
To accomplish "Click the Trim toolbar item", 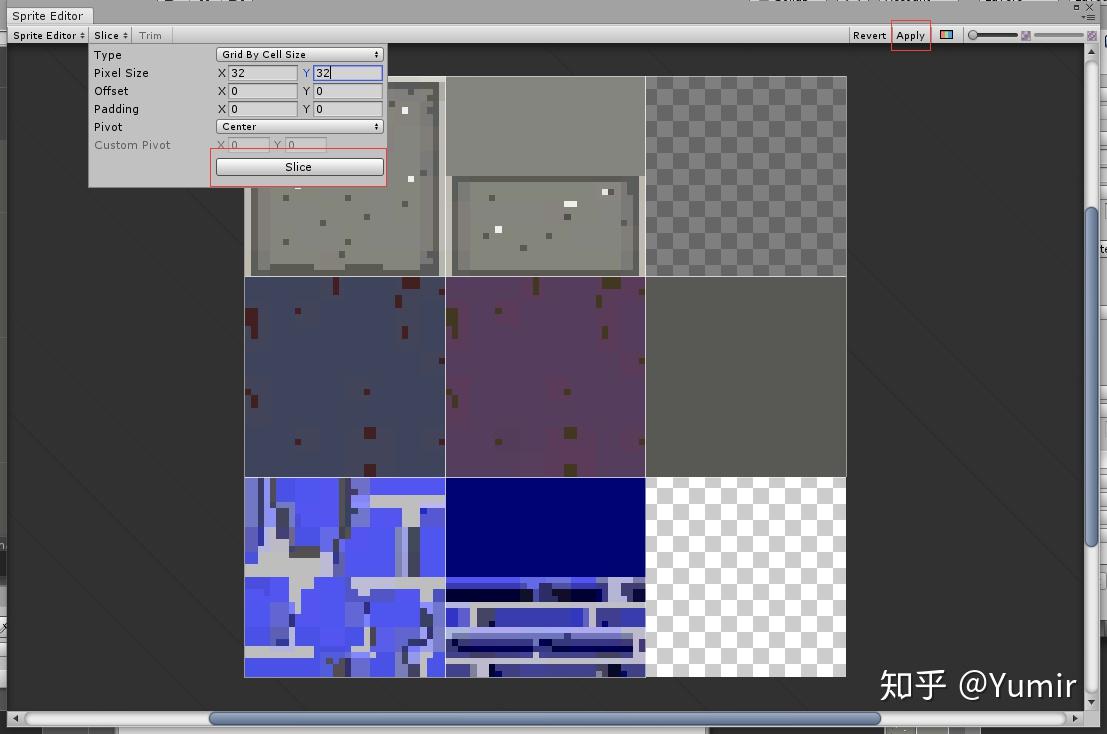I will tap(150, 35).
